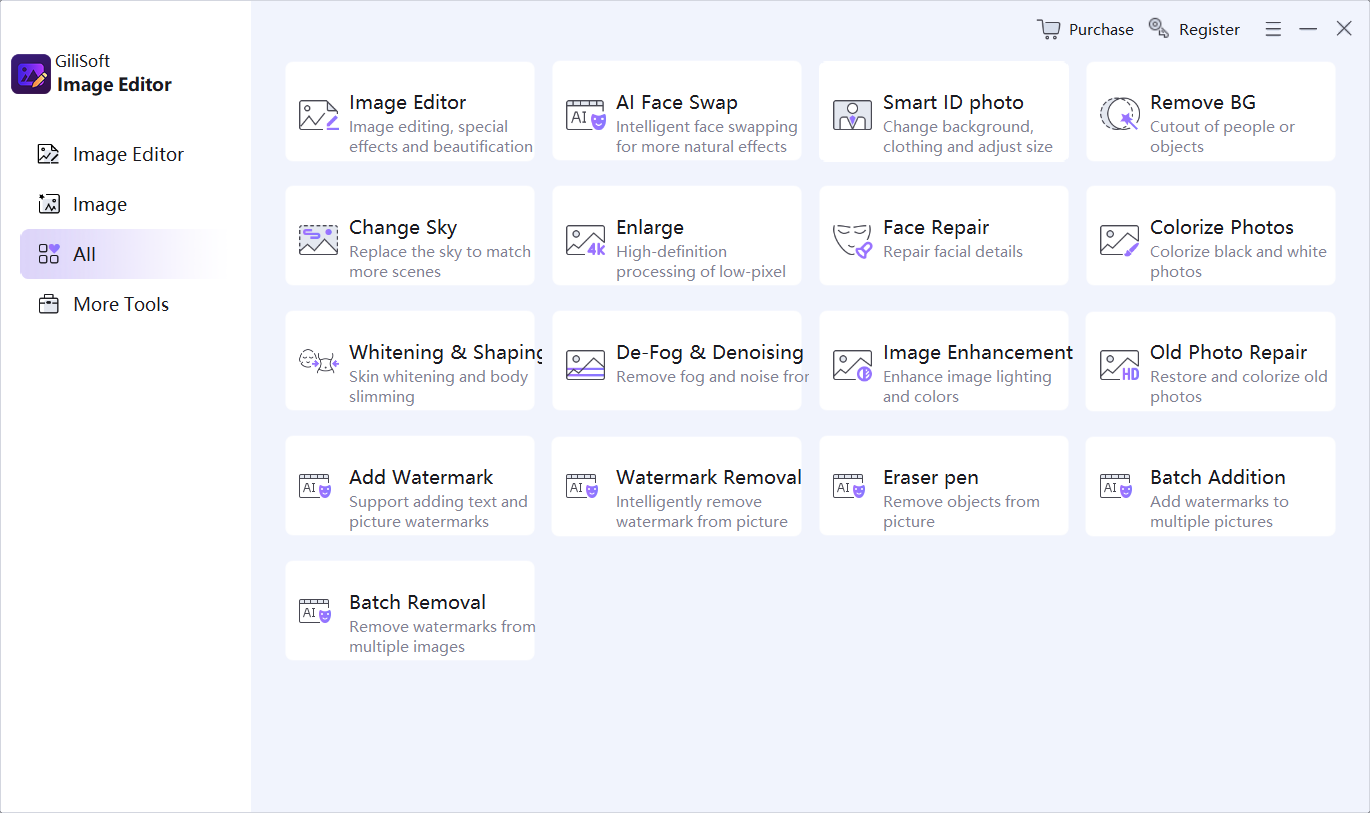Click 'Colorize black and white photos' text

(1238, 262)
